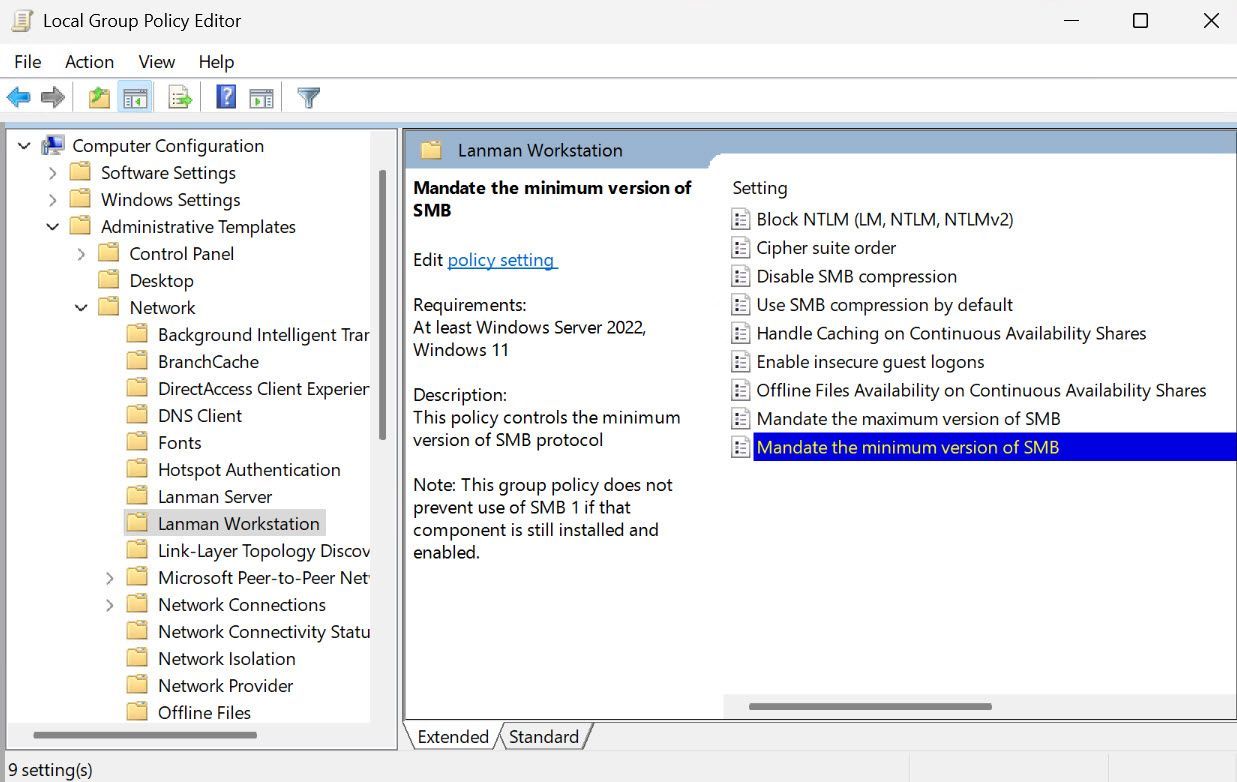Viewport: 1237px width, 782px height.
Task: Select the Enable insecure guest logons setting
Action: coord(869,361)
